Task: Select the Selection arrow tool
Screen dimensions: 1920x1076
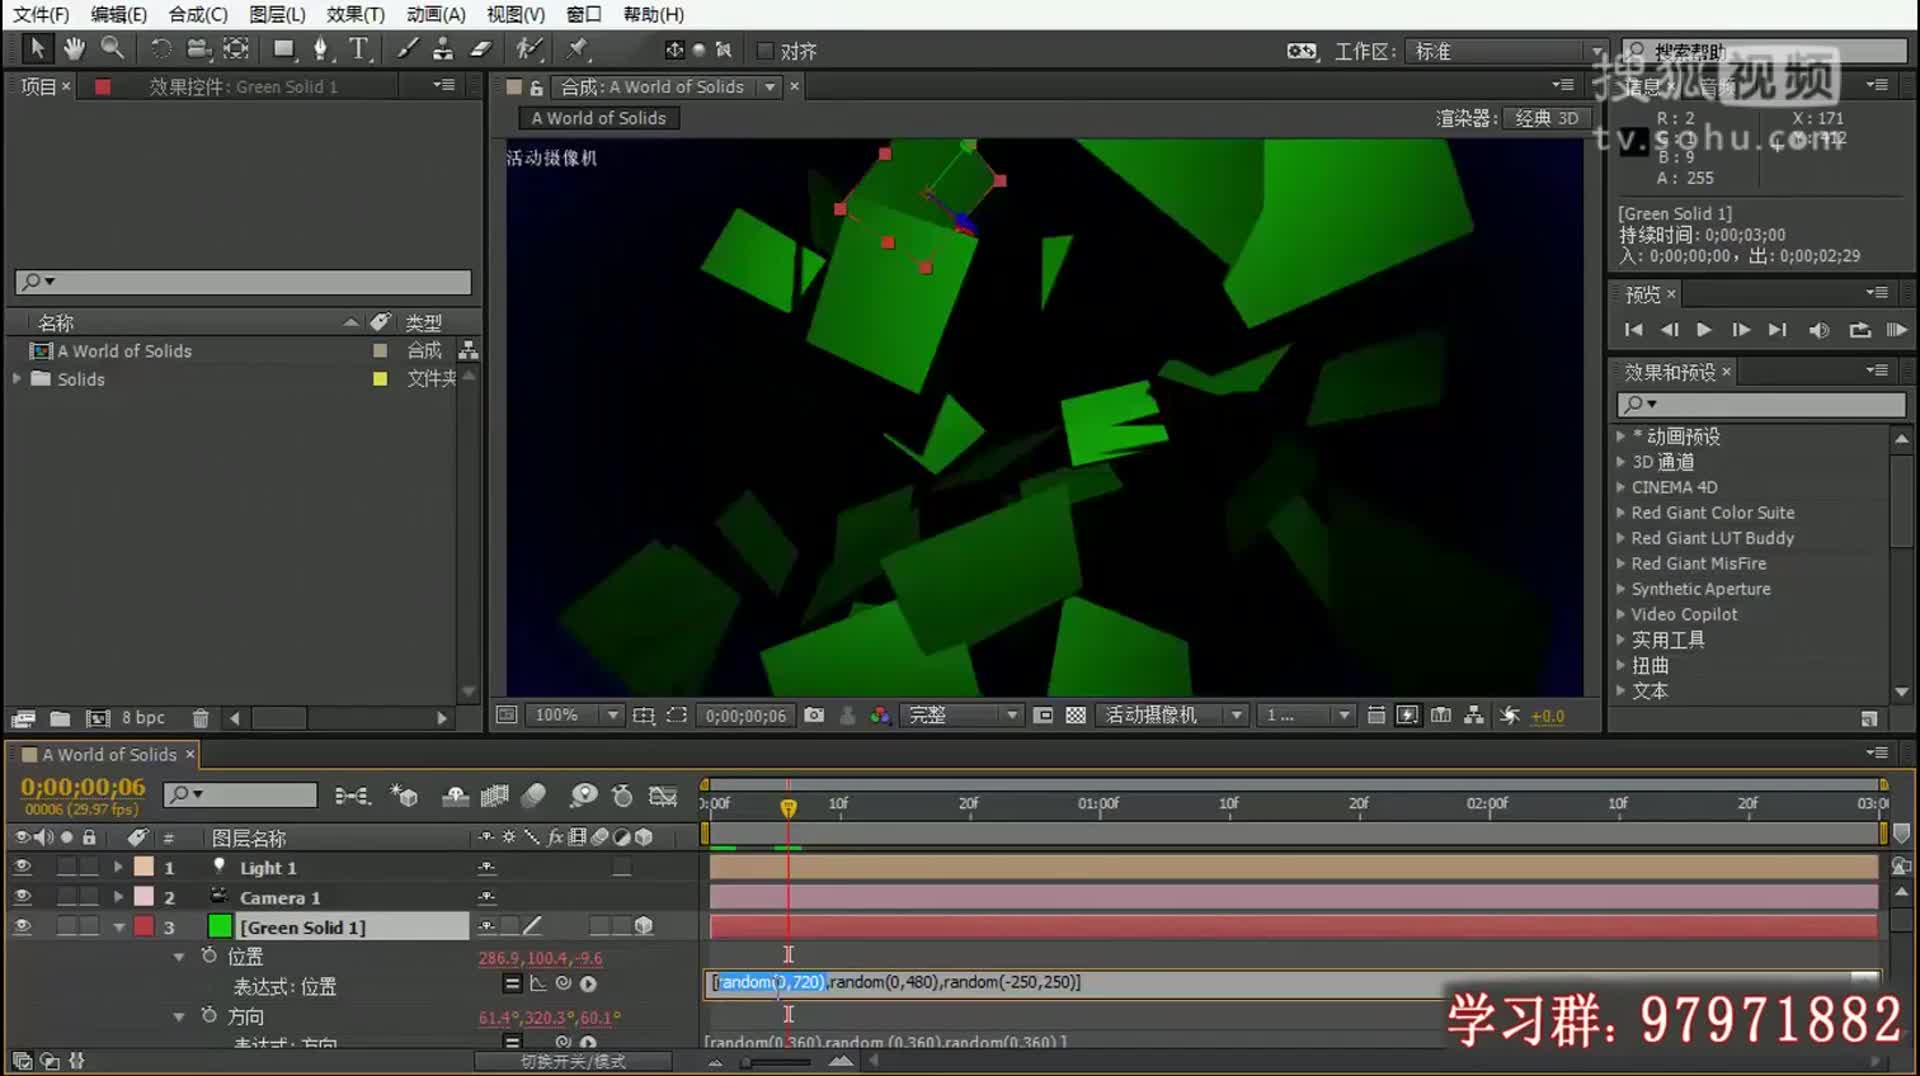Action: (37, 48)
